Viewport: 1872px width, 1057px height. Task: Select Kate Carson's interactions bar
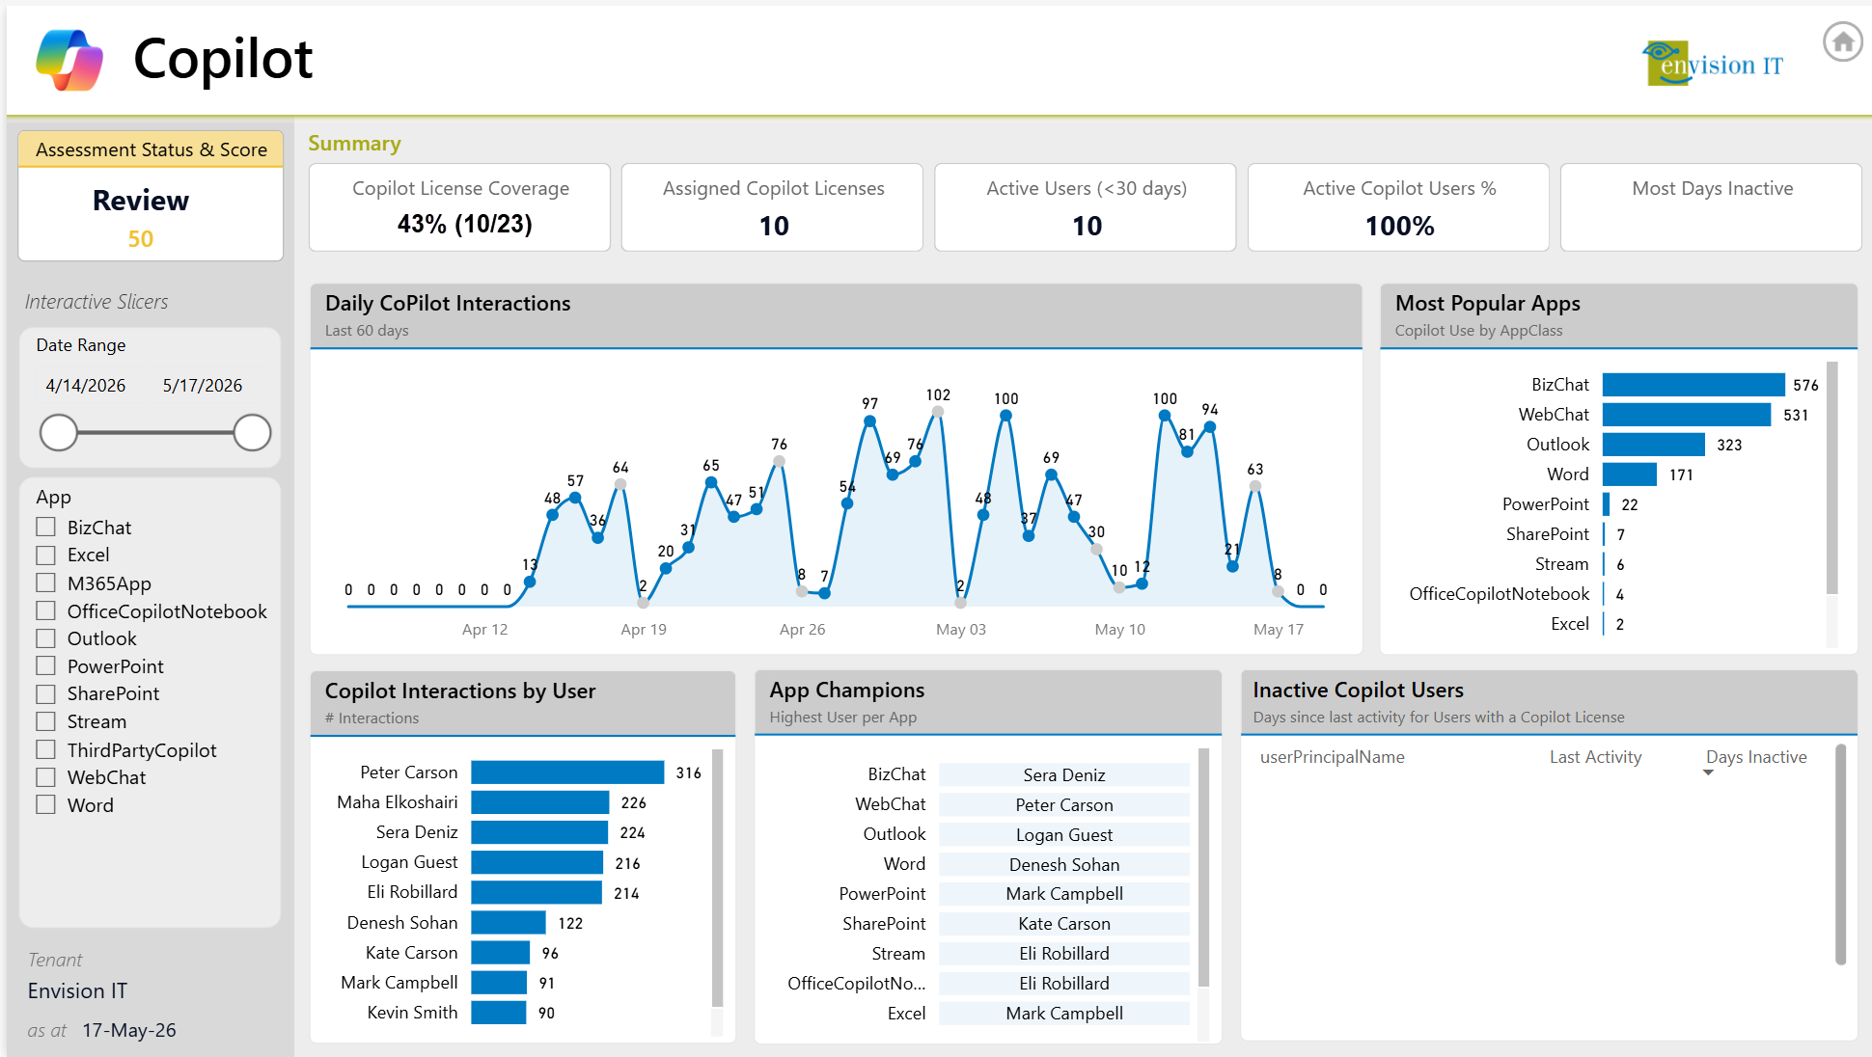pyautogui.click(x=501, y=953)
